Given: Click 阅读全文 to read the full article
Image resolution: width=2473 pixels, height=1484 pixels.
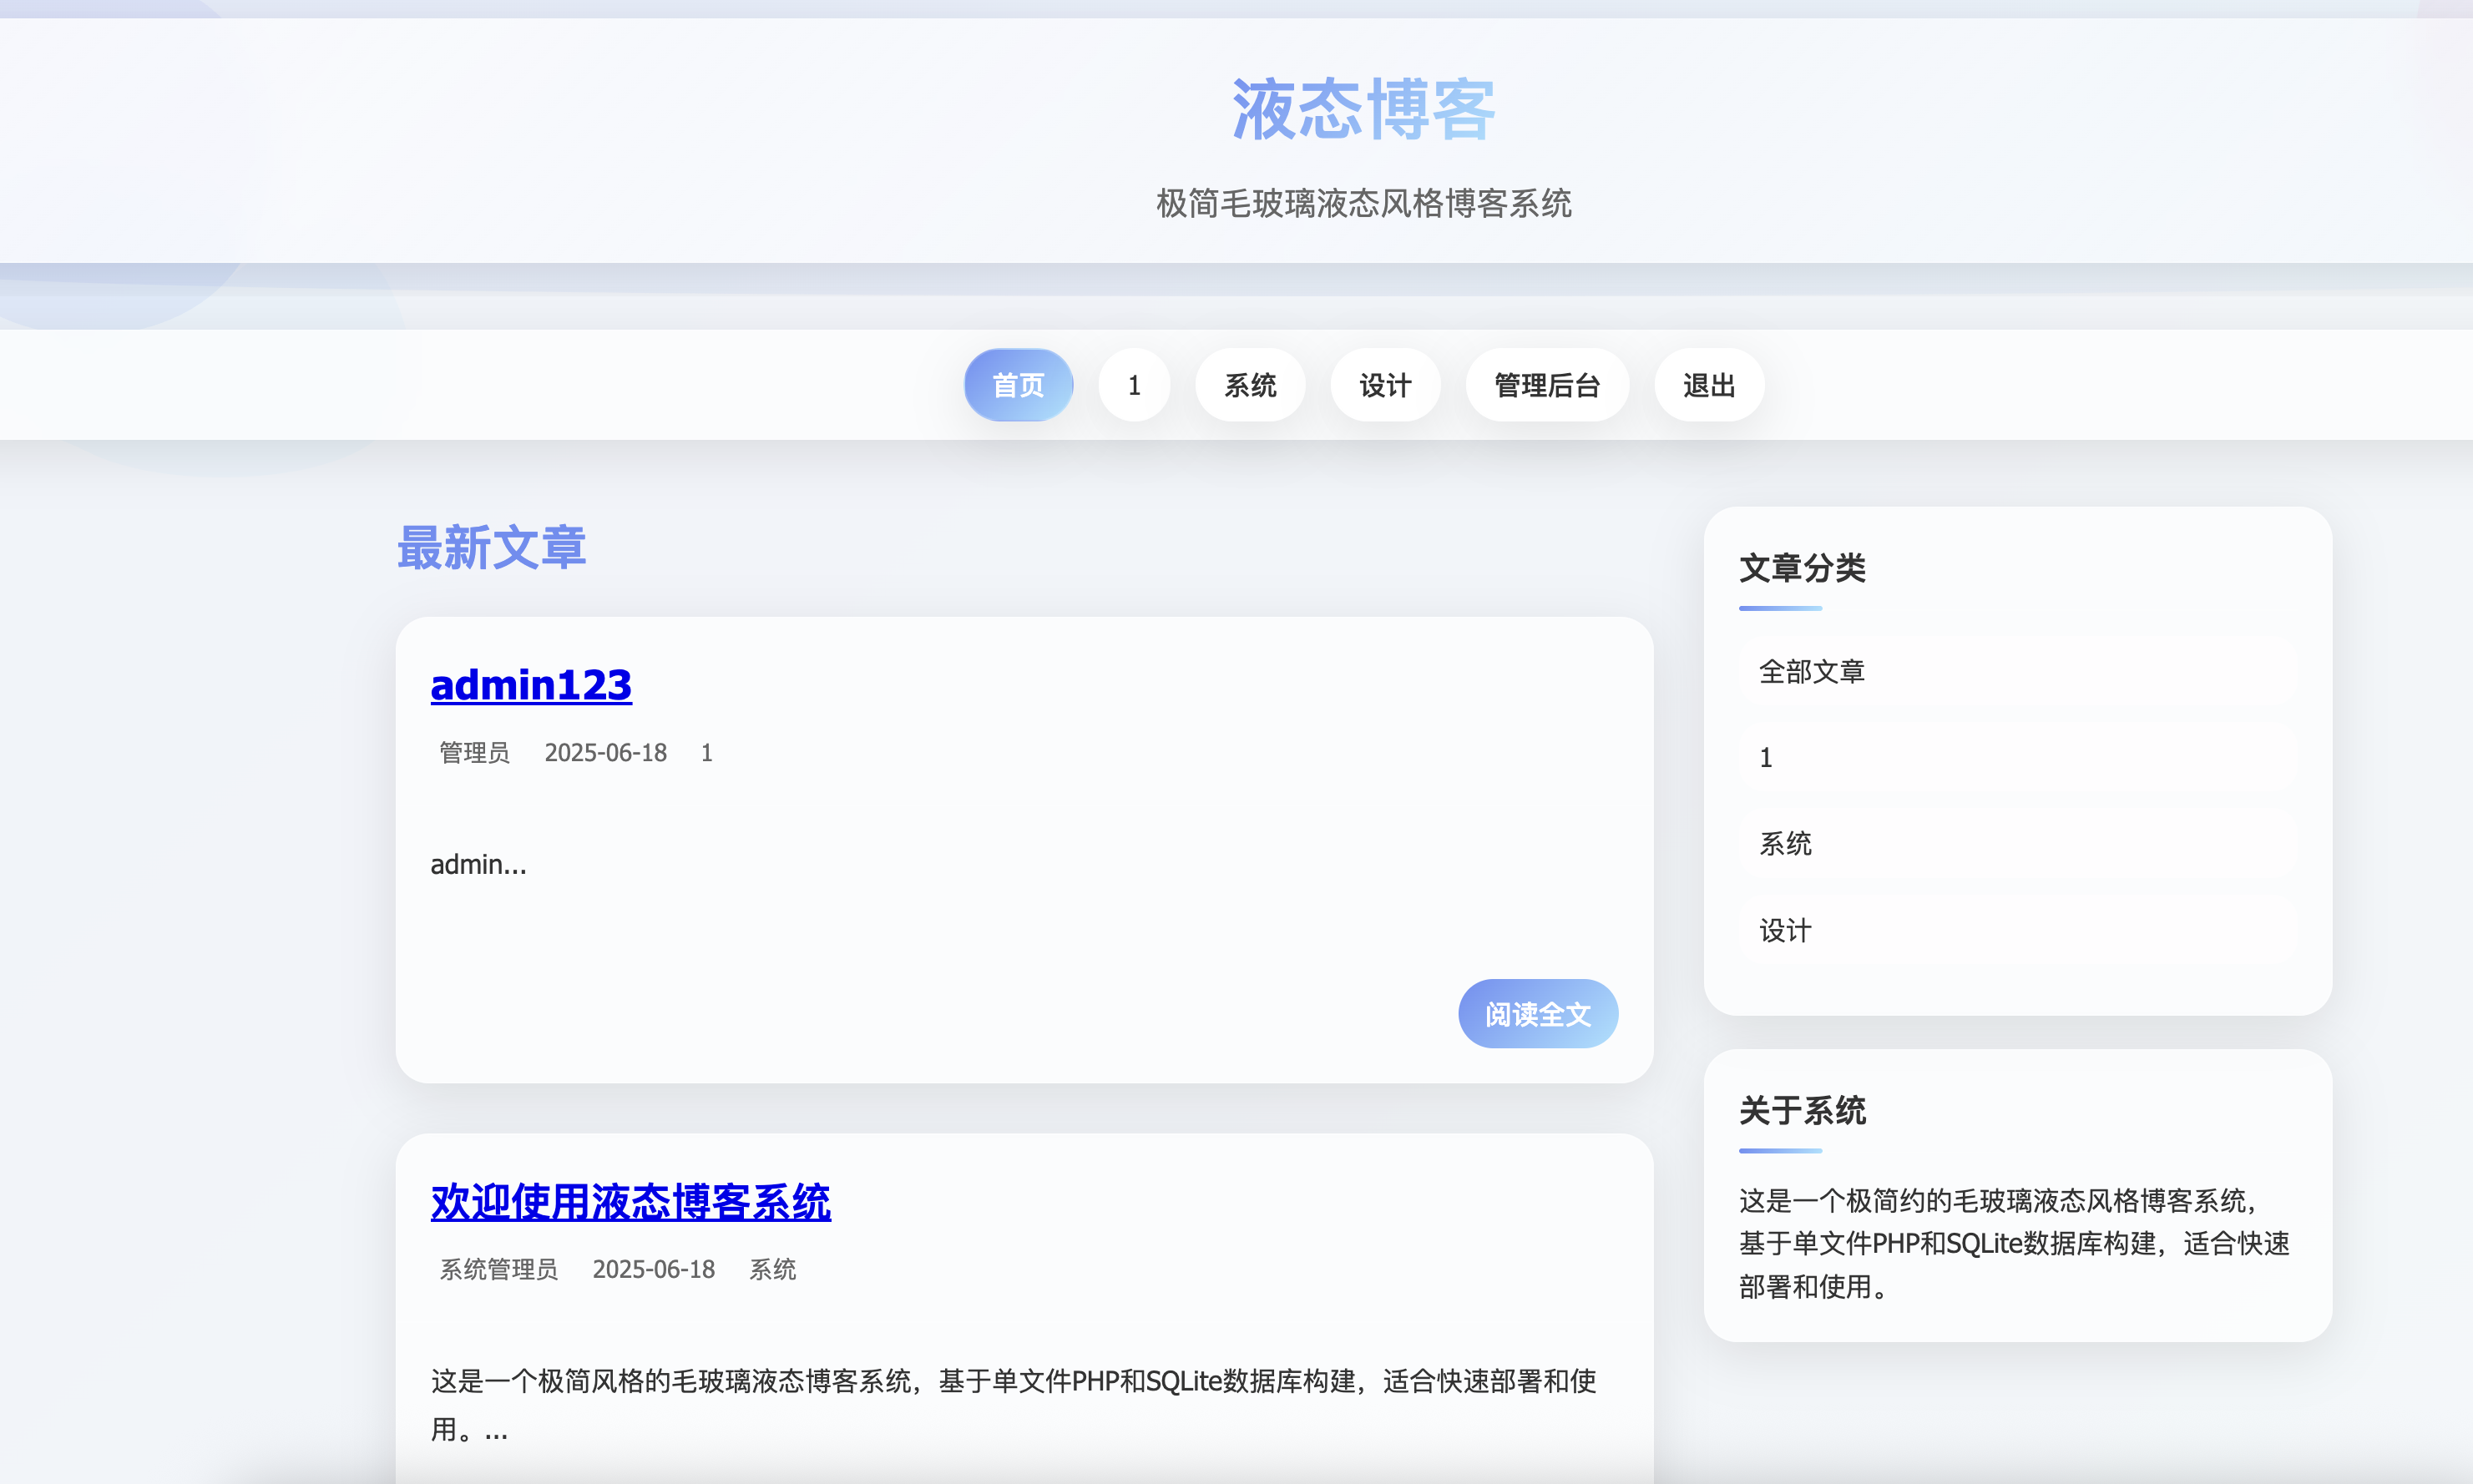Looking at the screenshot, I should tap(1537, 1013).
